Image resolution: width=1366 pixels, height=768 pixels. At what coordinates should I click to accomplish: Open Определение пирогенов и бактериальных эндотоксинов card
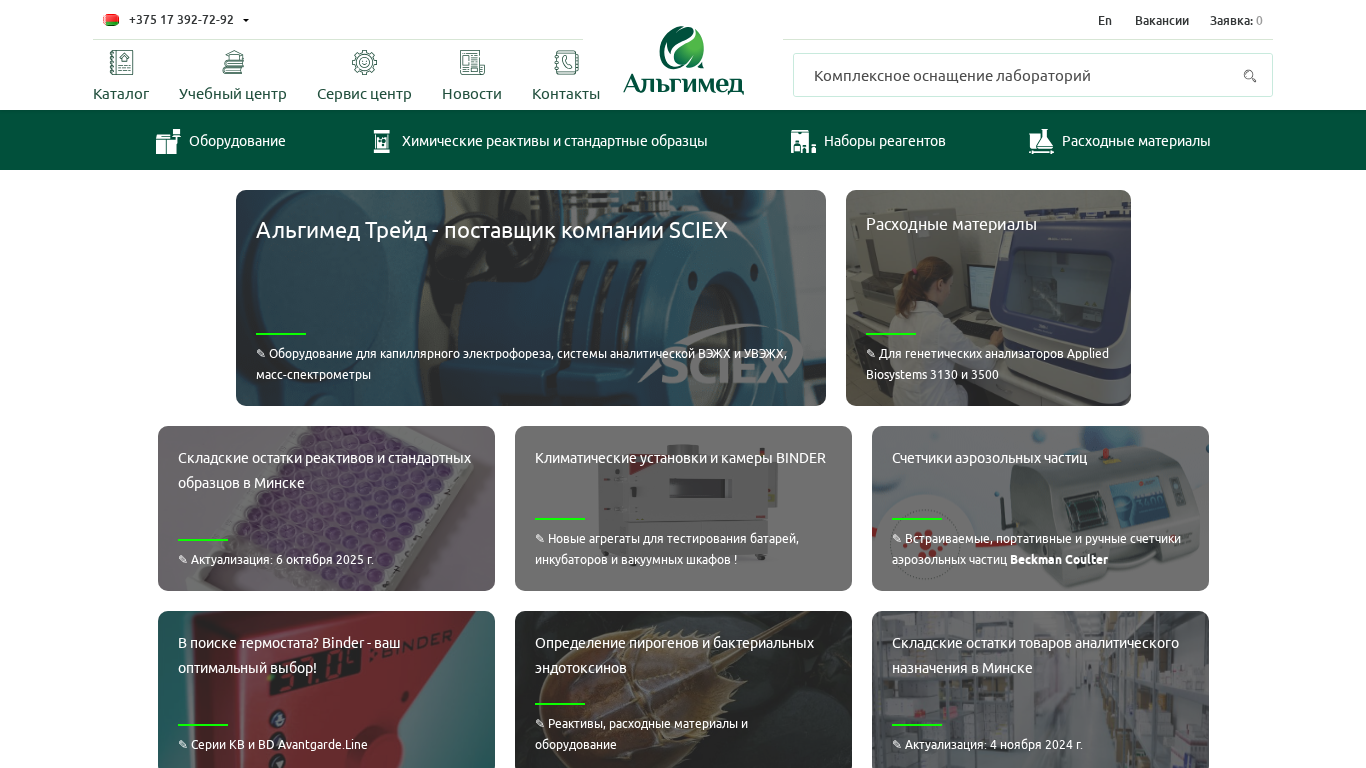pos(683,690)
